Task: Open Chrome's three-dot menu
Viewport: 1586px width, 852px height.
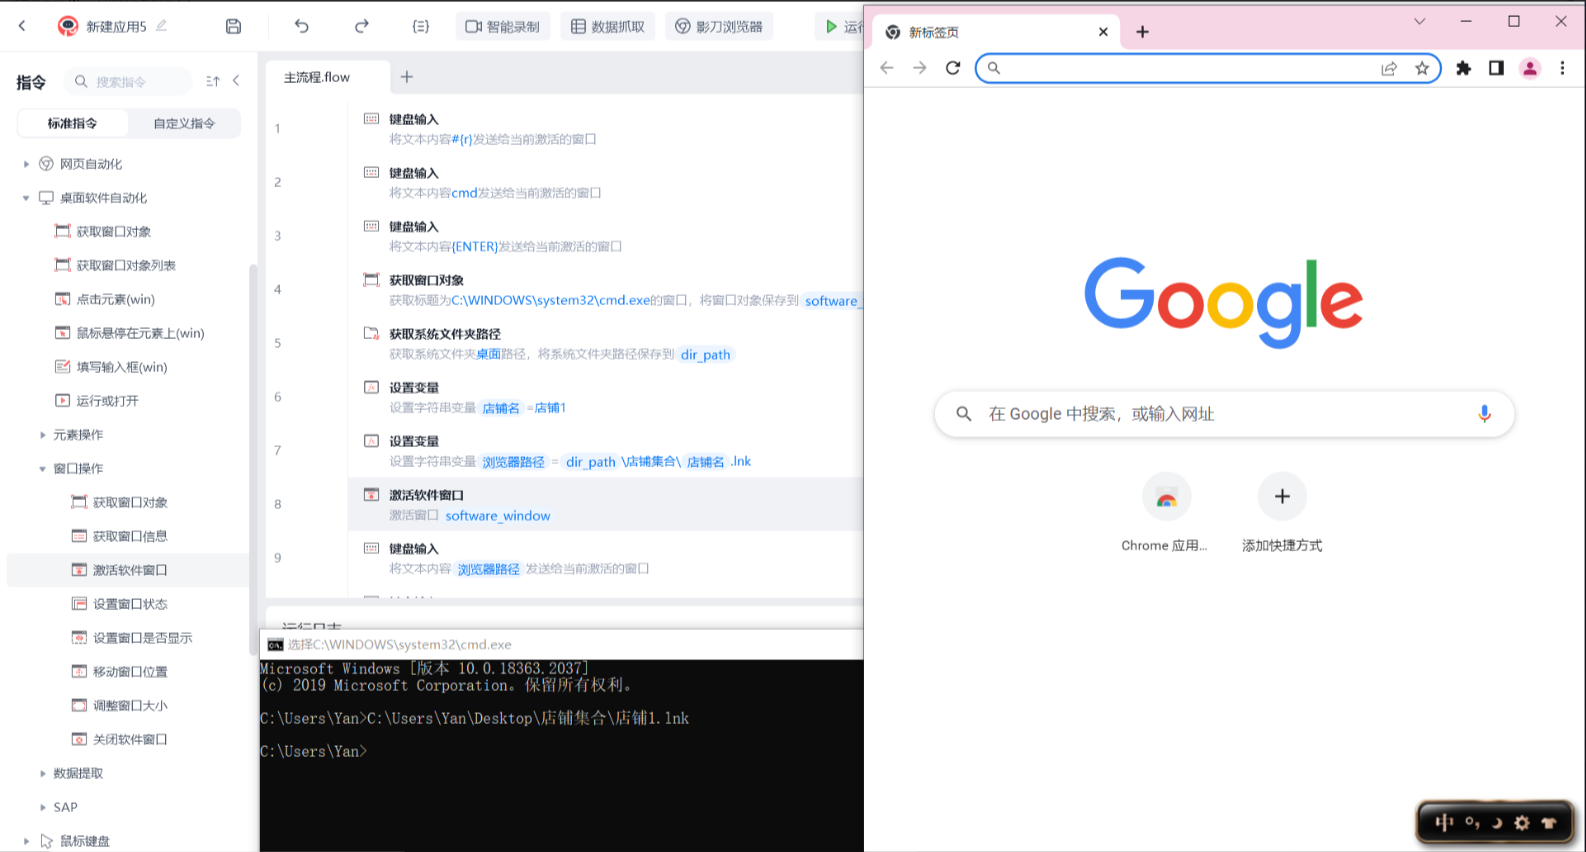Action: pyautogui.click(x=1563, y=68)
